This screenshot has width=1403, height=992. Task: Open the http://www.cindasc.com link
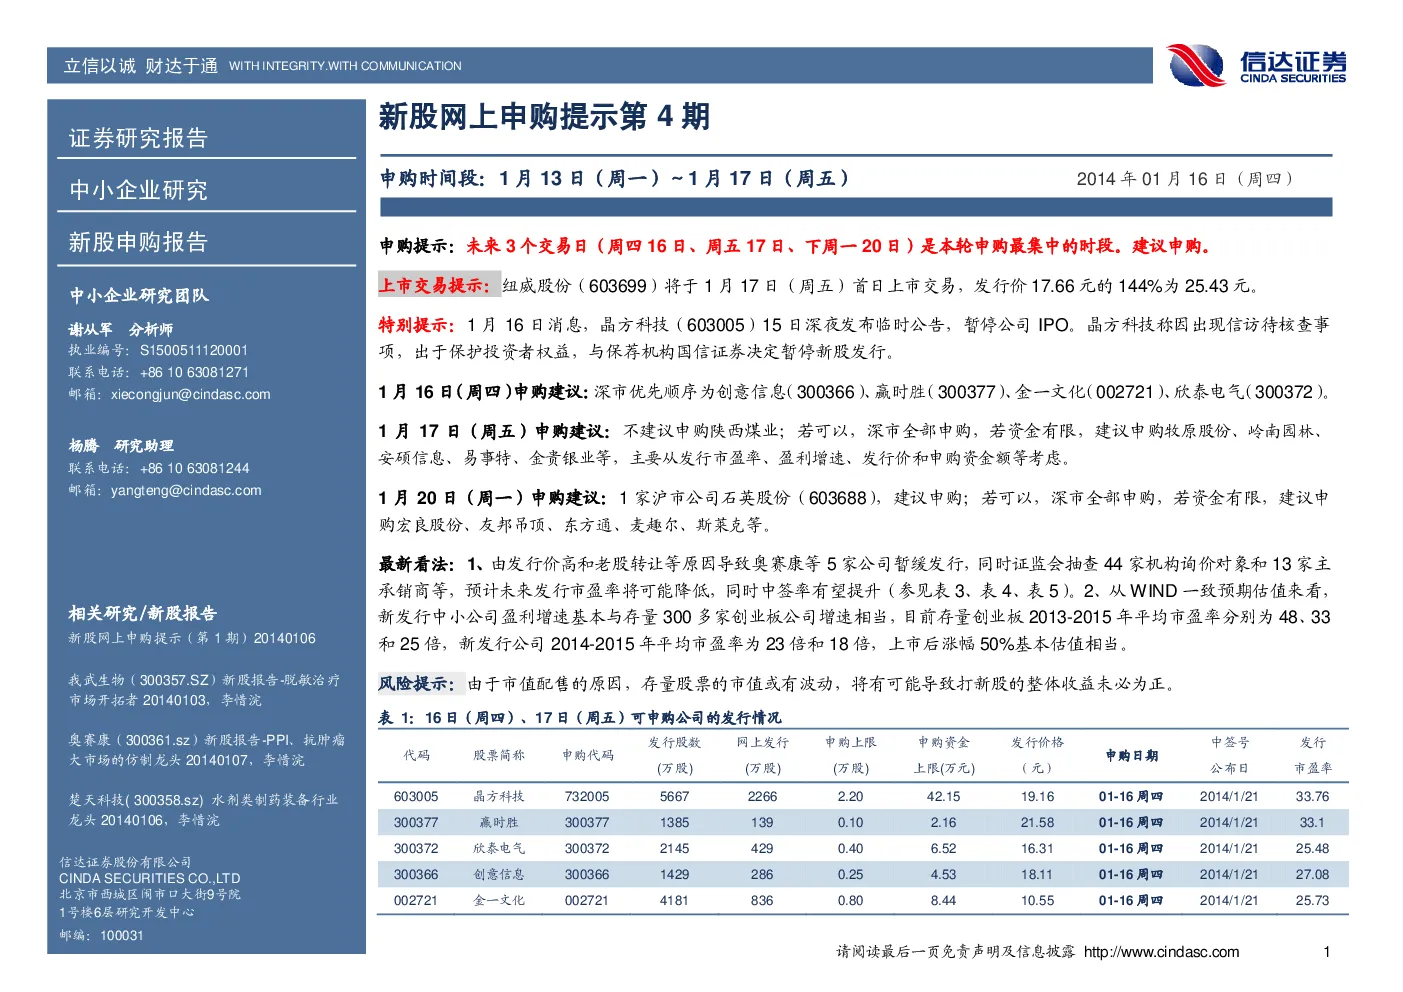click(1161, 952)
